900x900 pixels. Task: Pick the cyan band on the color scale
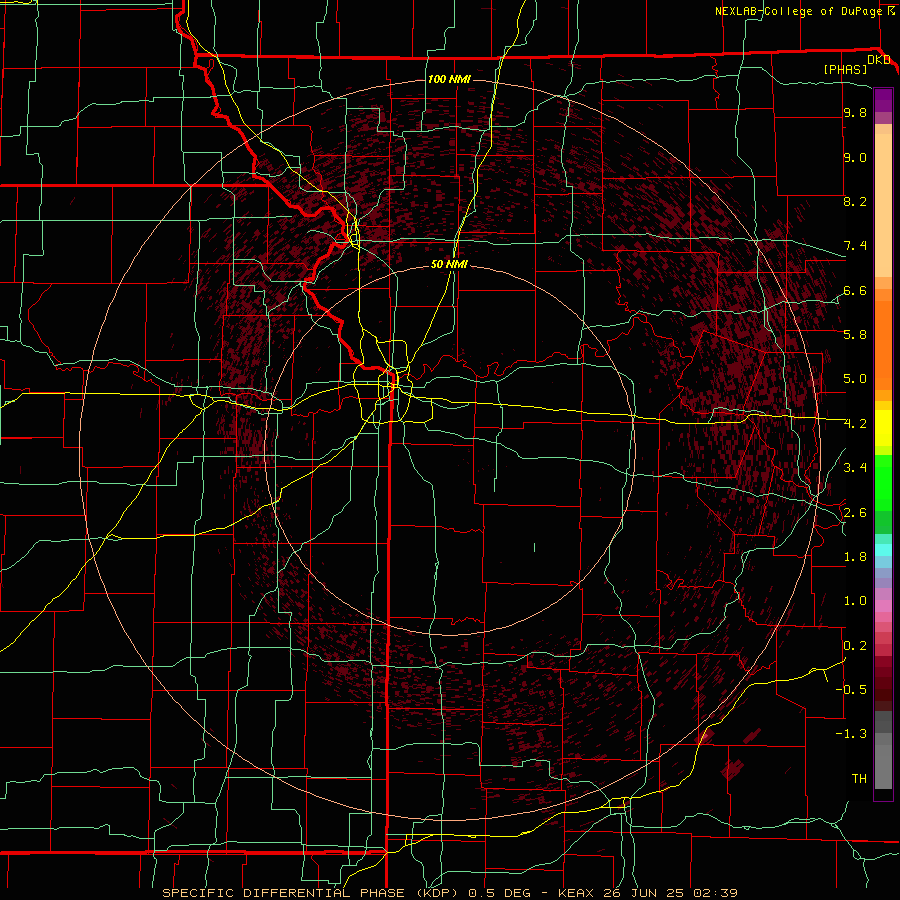click(883, 550)
